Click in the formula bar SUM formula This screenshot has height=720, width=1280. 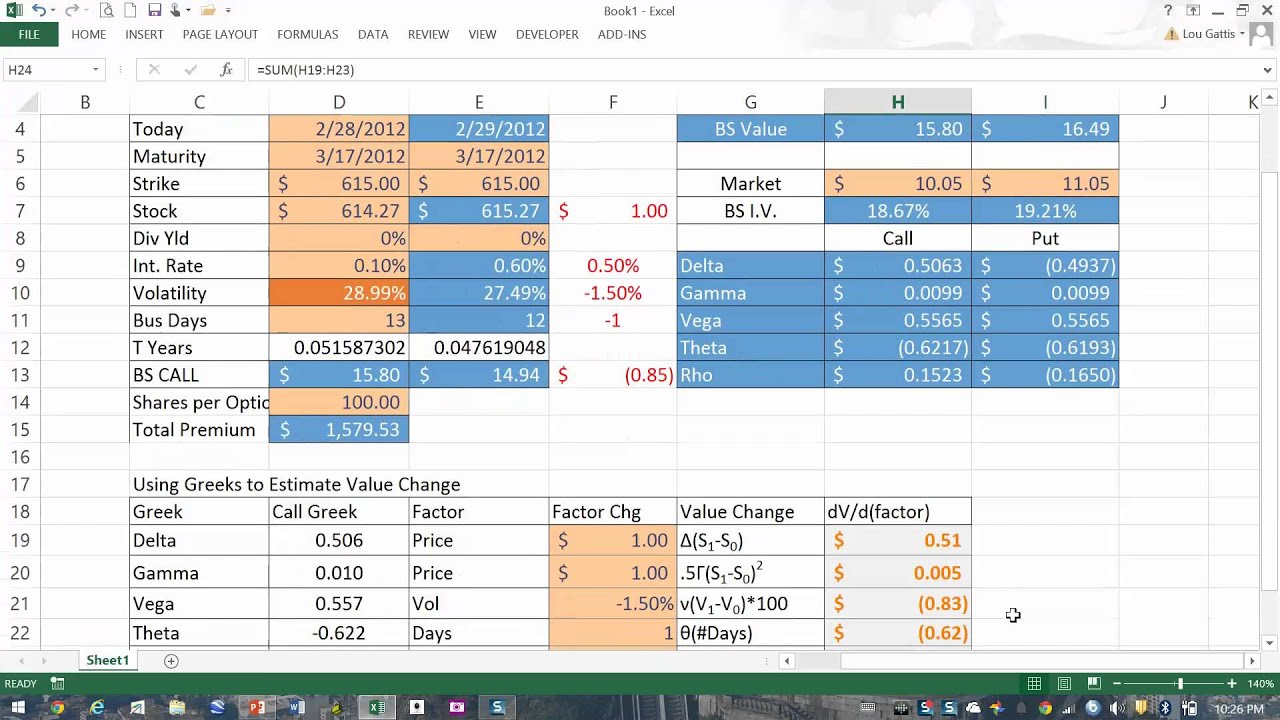point(305,70)
